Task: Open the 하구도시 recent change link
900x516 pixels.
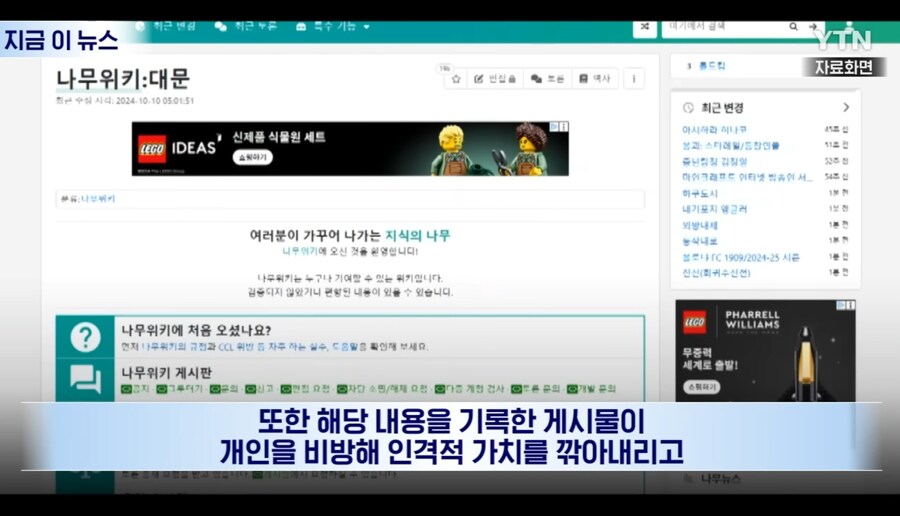Action: point(700,193)
